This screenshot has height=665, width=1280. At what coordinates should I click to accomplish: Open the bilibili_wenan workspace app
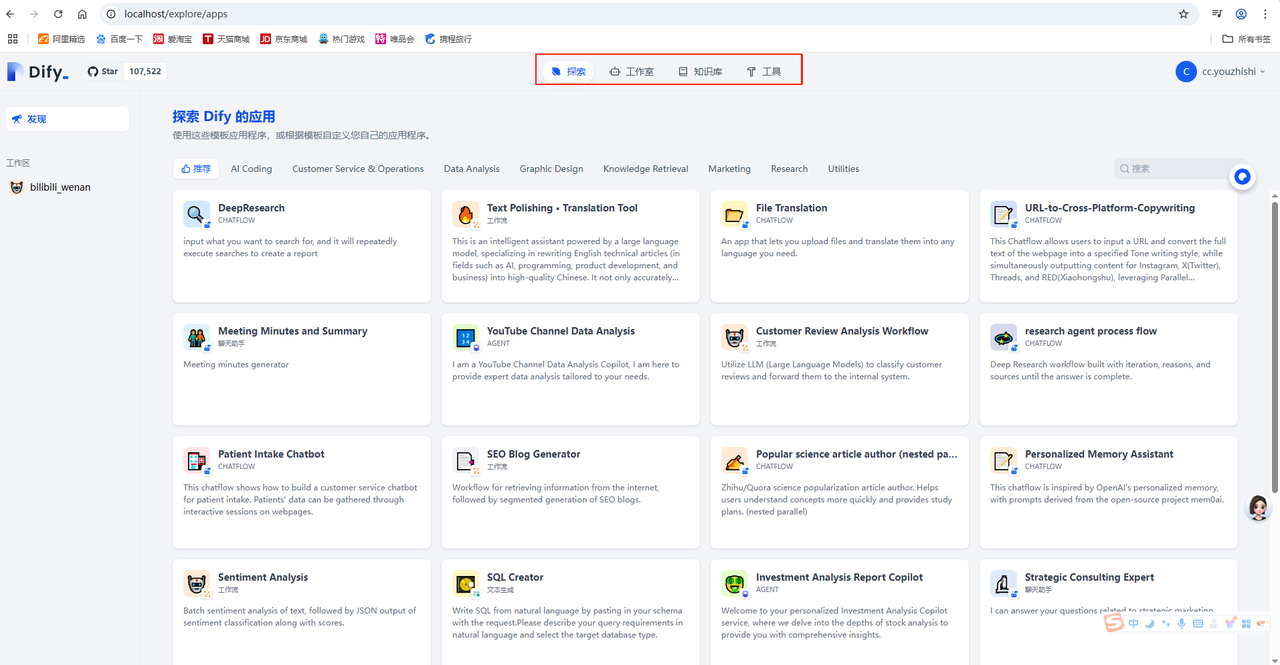59,187
